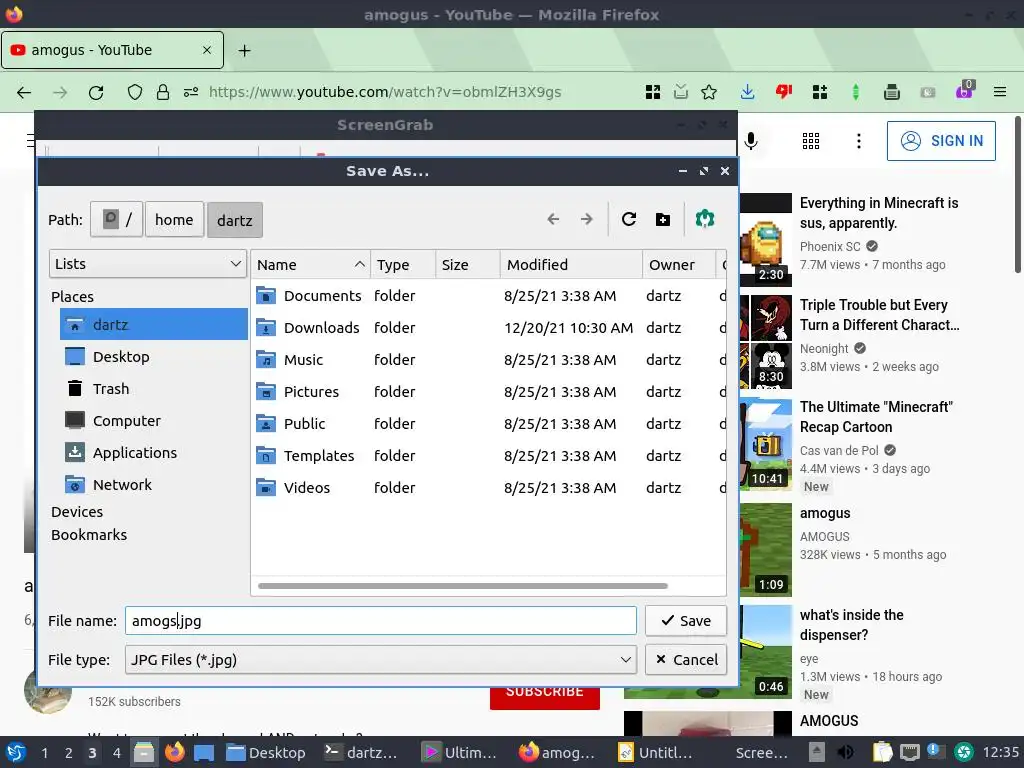Click into the File name field
The width and height of the screenshot is (1024, 768).
381,620
